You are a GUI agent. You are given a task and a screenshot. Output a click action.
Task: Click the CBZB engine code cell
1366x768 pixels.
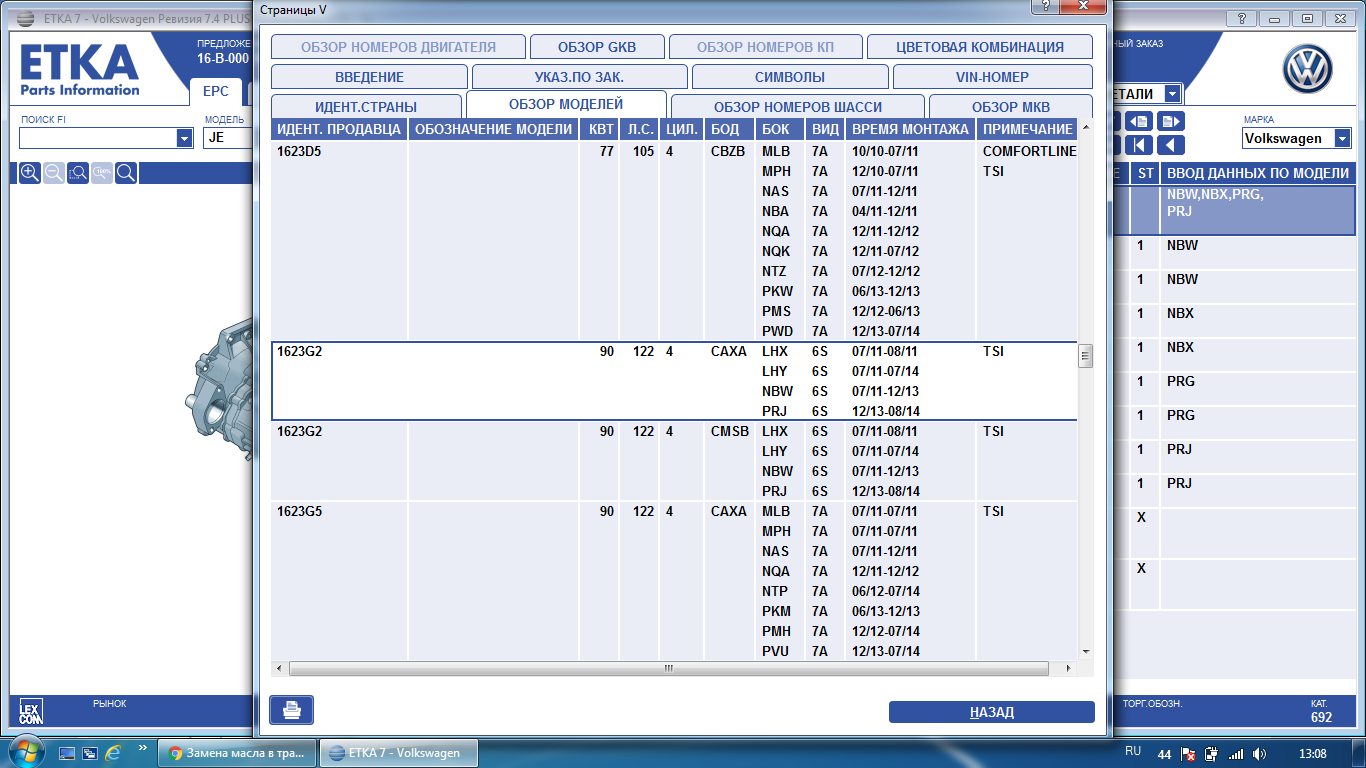[x=728, y=151]
